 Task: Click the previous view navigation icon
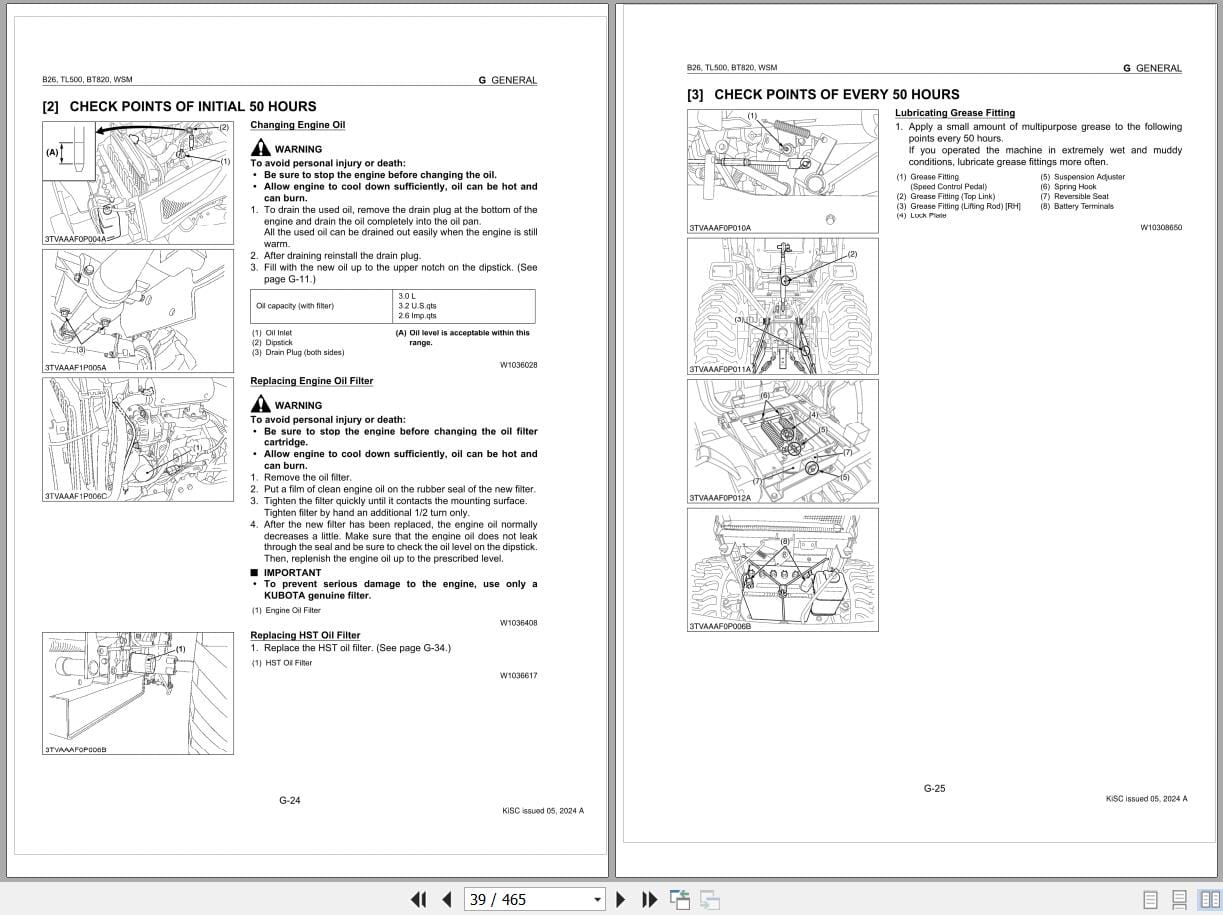point(680,899)
